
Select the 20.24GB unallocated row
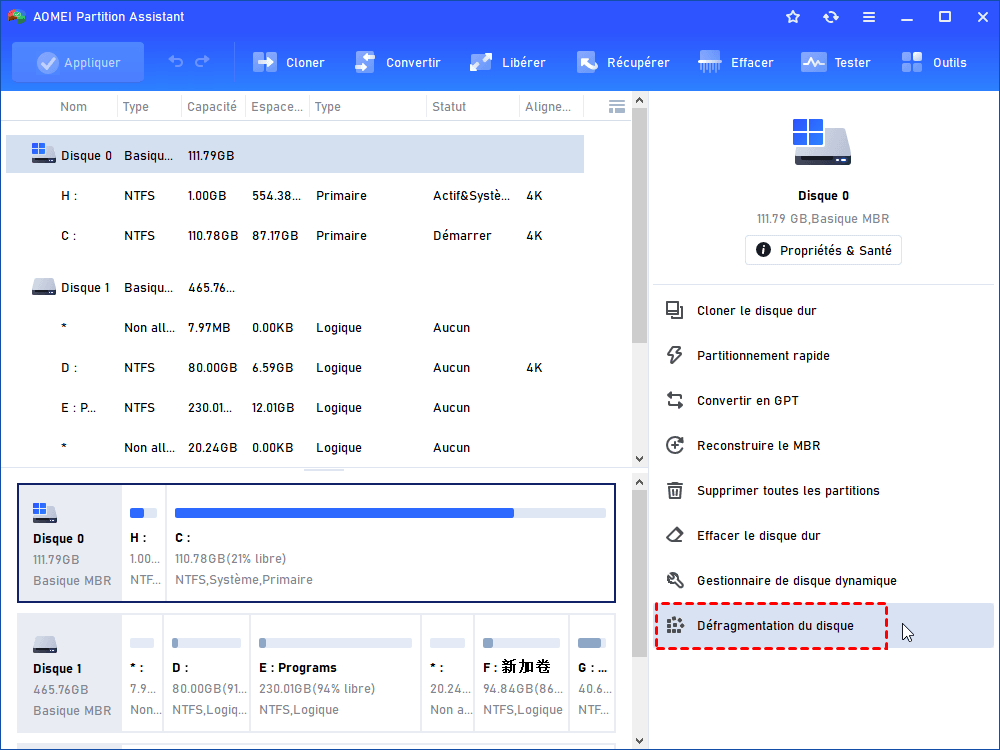click(x=295, y=447)
